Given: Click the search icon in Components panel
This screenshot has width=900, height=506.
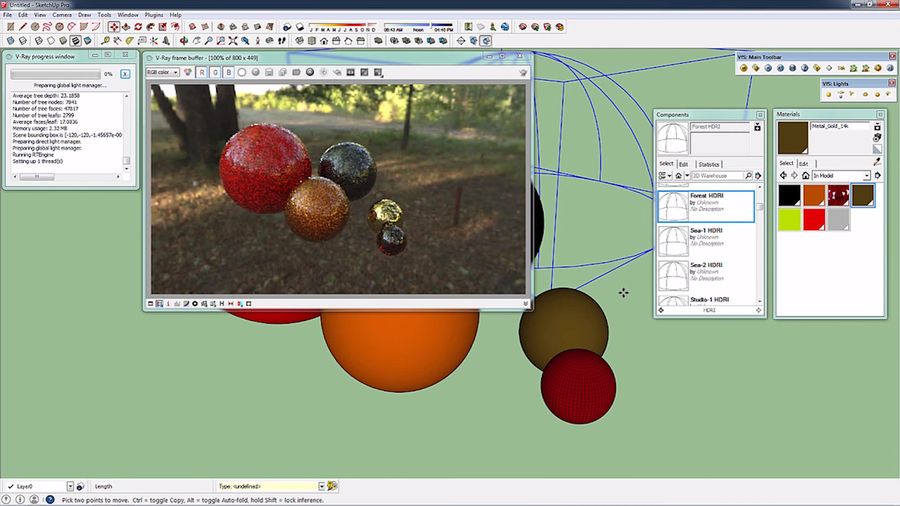Looking at the screenshot, I should [x=749, y=176].
